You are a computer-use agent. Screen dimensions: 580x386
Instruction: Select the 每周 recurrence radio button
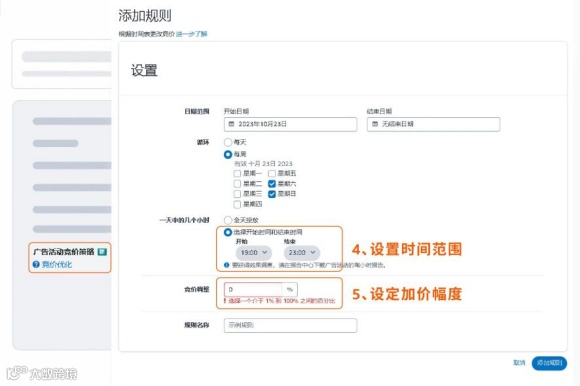tap(228, 154)
